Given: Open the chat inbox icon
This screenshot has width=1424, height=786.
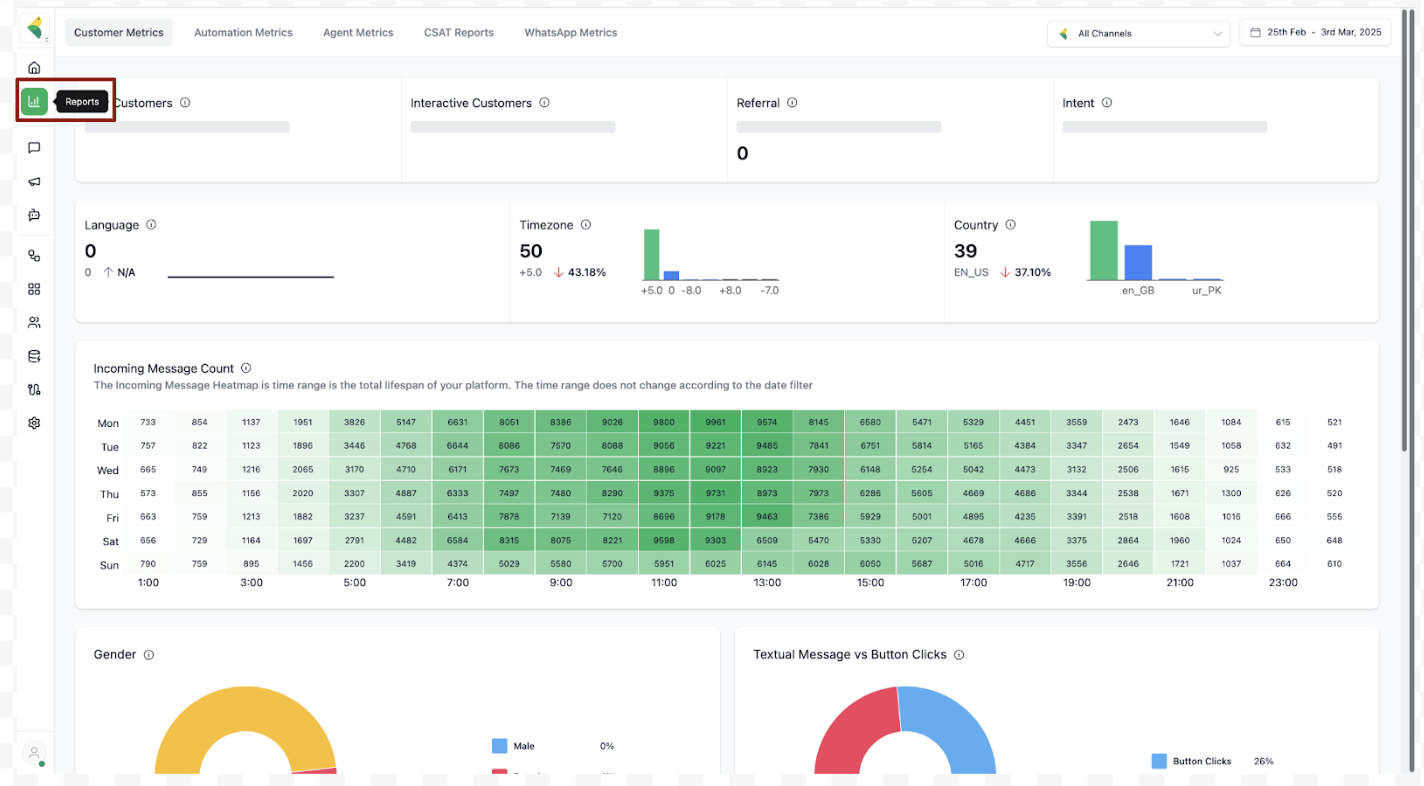Looking at the screenshot, I should point(34,148).
